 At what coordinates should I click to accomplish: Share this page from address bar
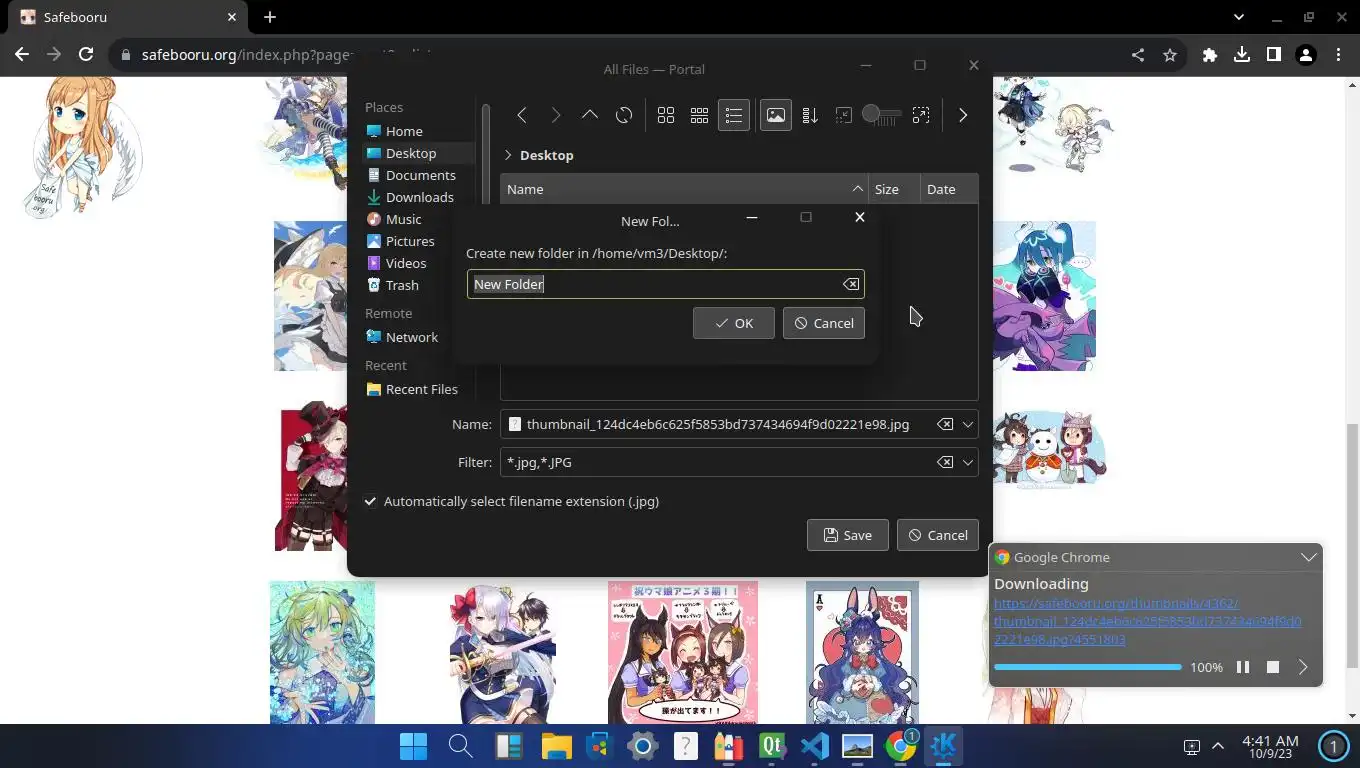click(1138, 55)
